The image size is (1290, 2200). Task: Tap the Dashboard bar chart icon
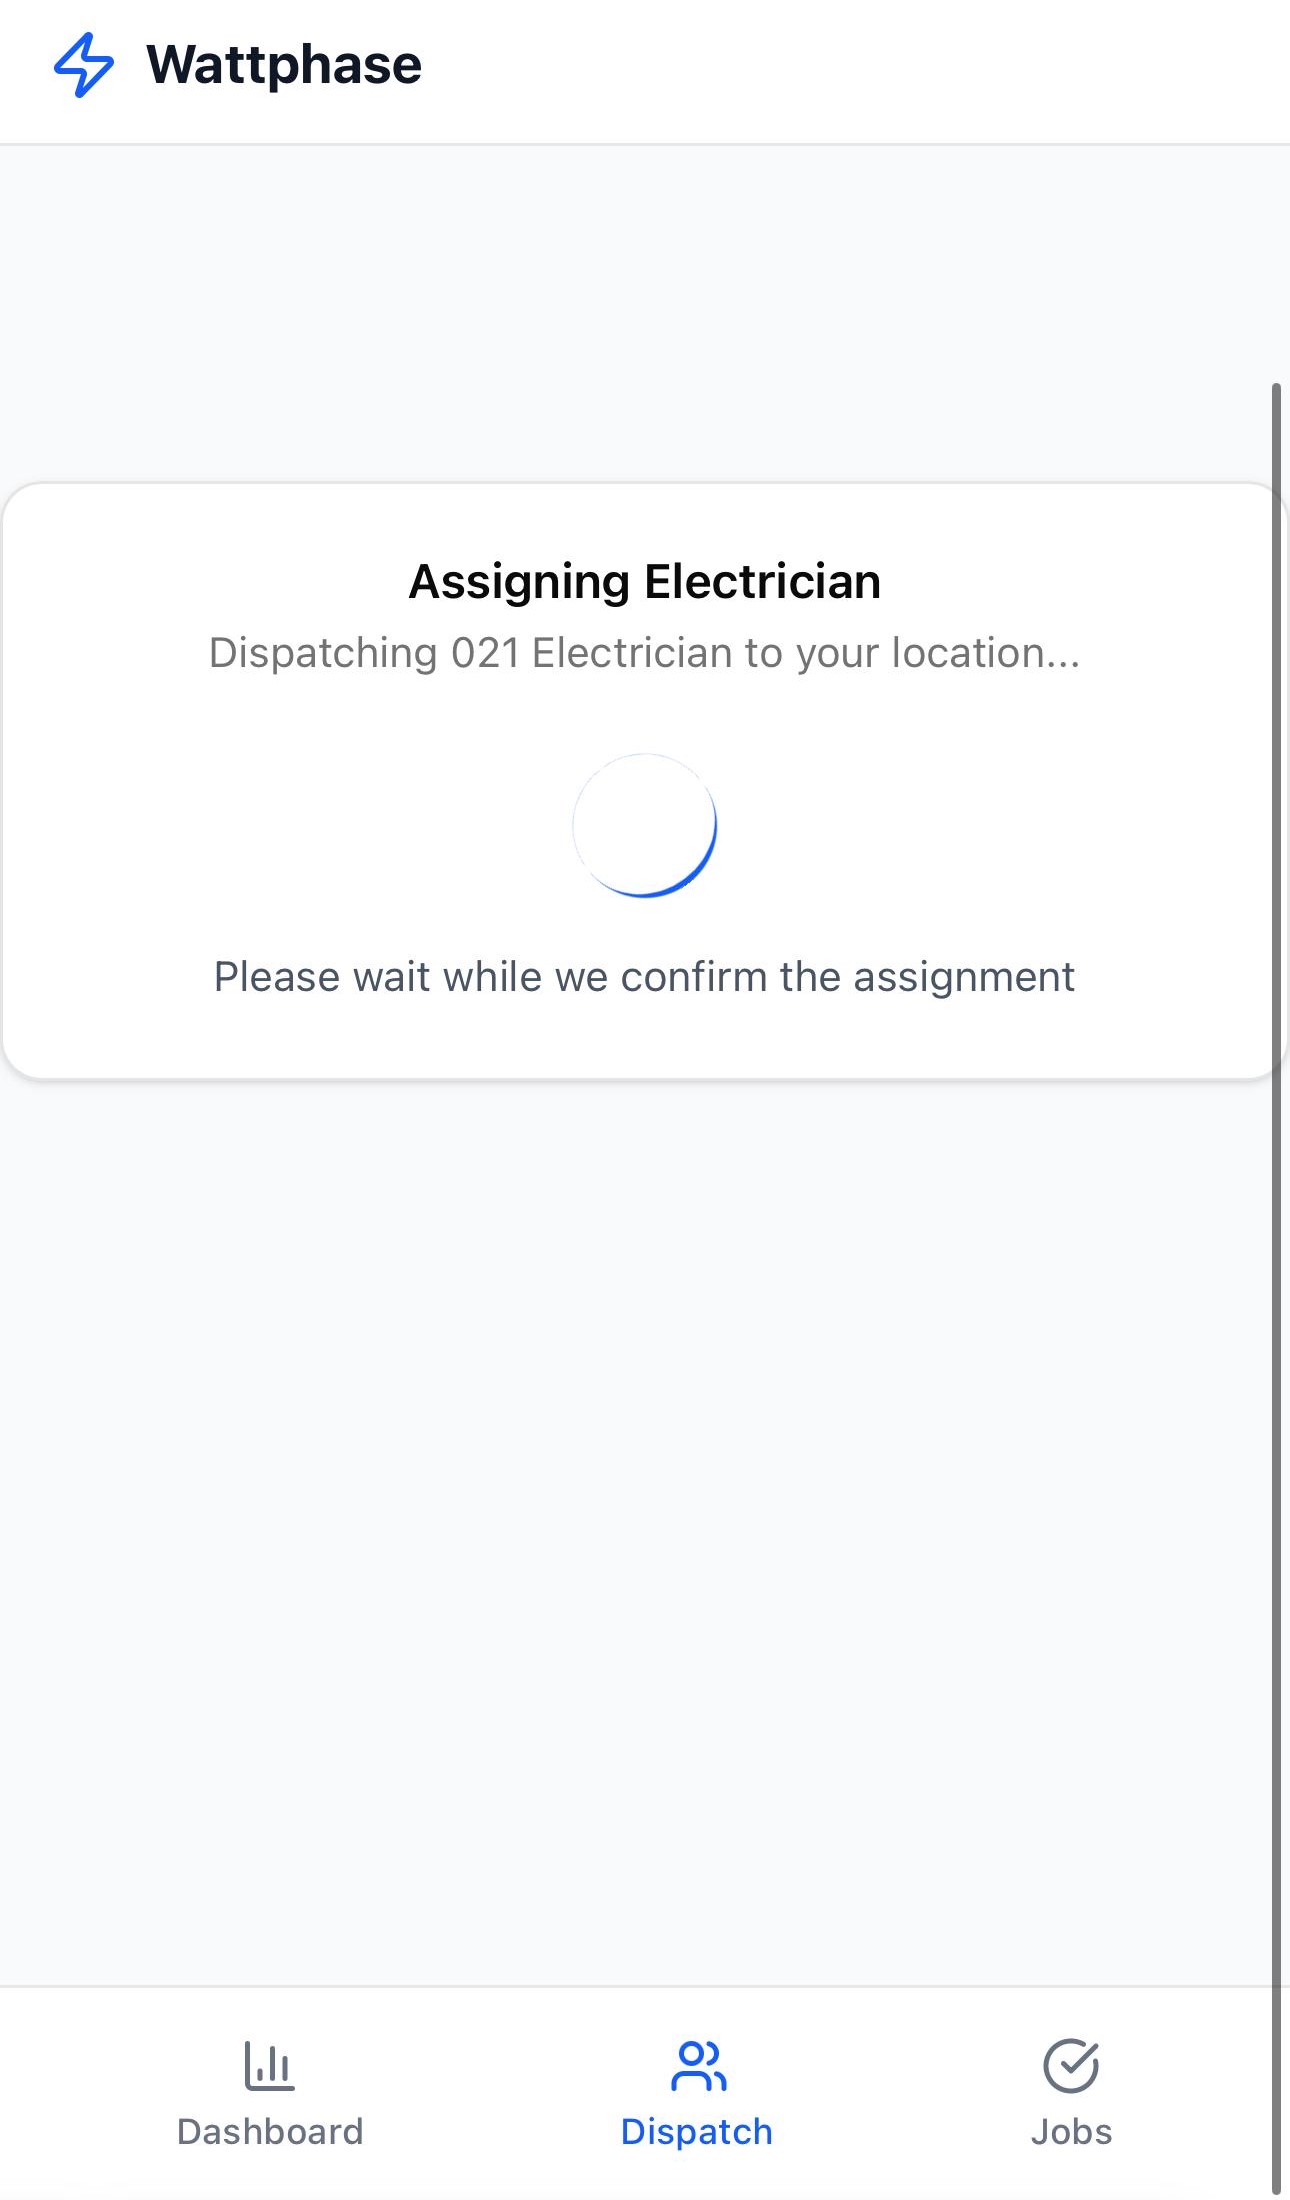269,2066
